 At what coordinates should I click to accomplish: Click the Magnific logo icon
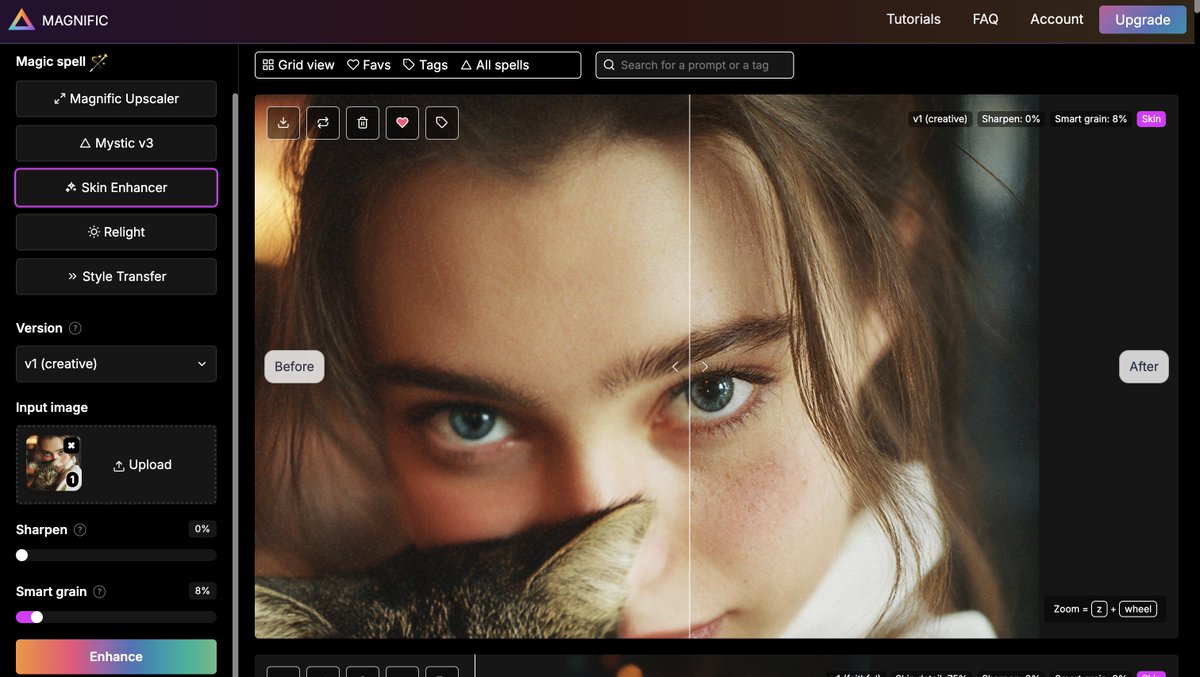23,20
